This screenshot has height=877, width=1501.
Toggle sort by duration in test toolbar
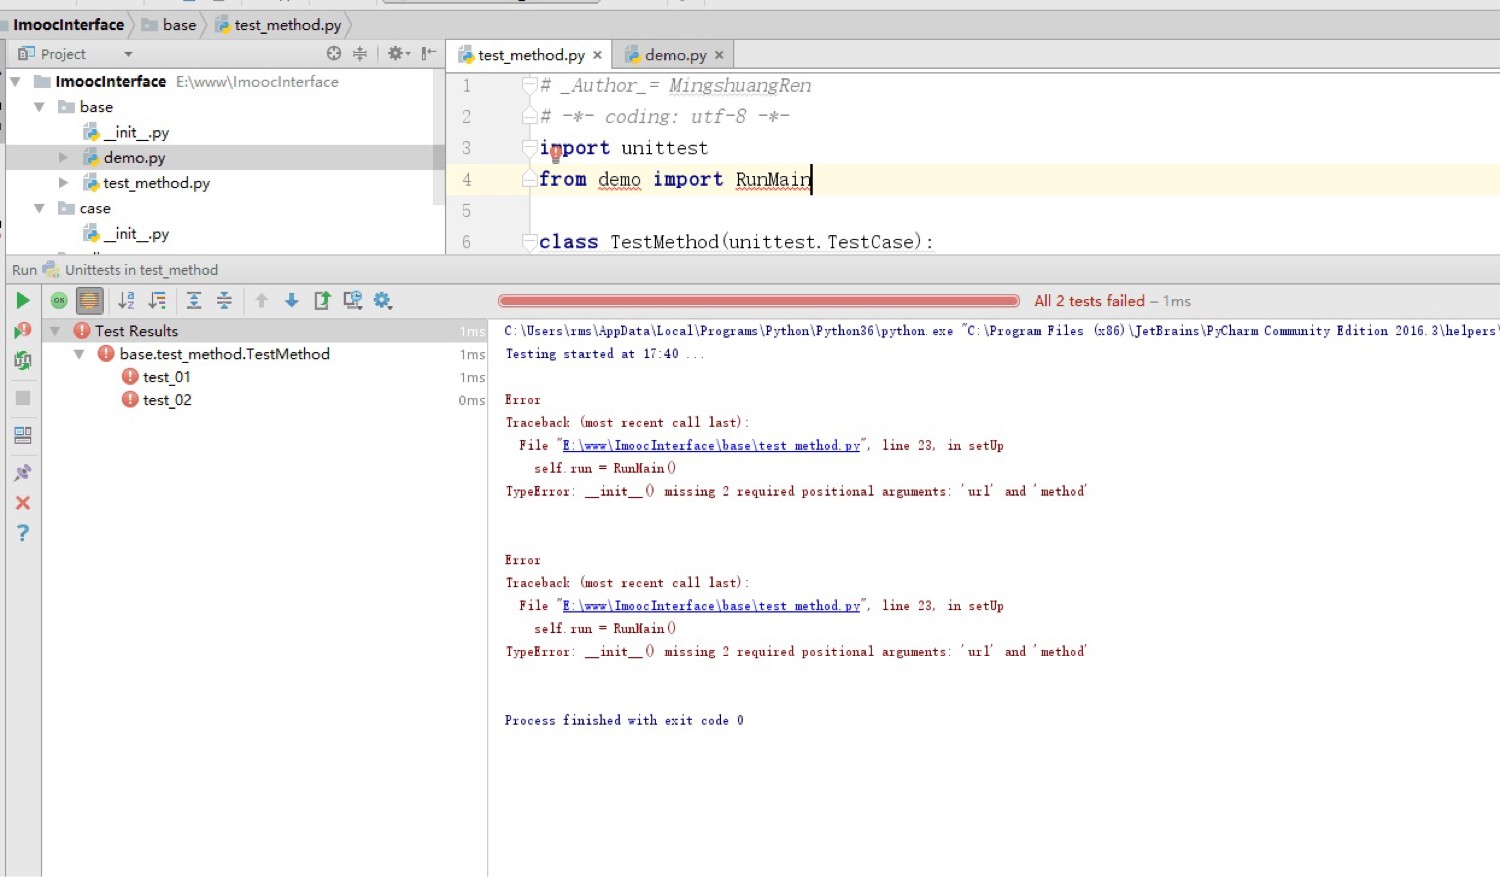pyautogui.click(x=157, y=301)
